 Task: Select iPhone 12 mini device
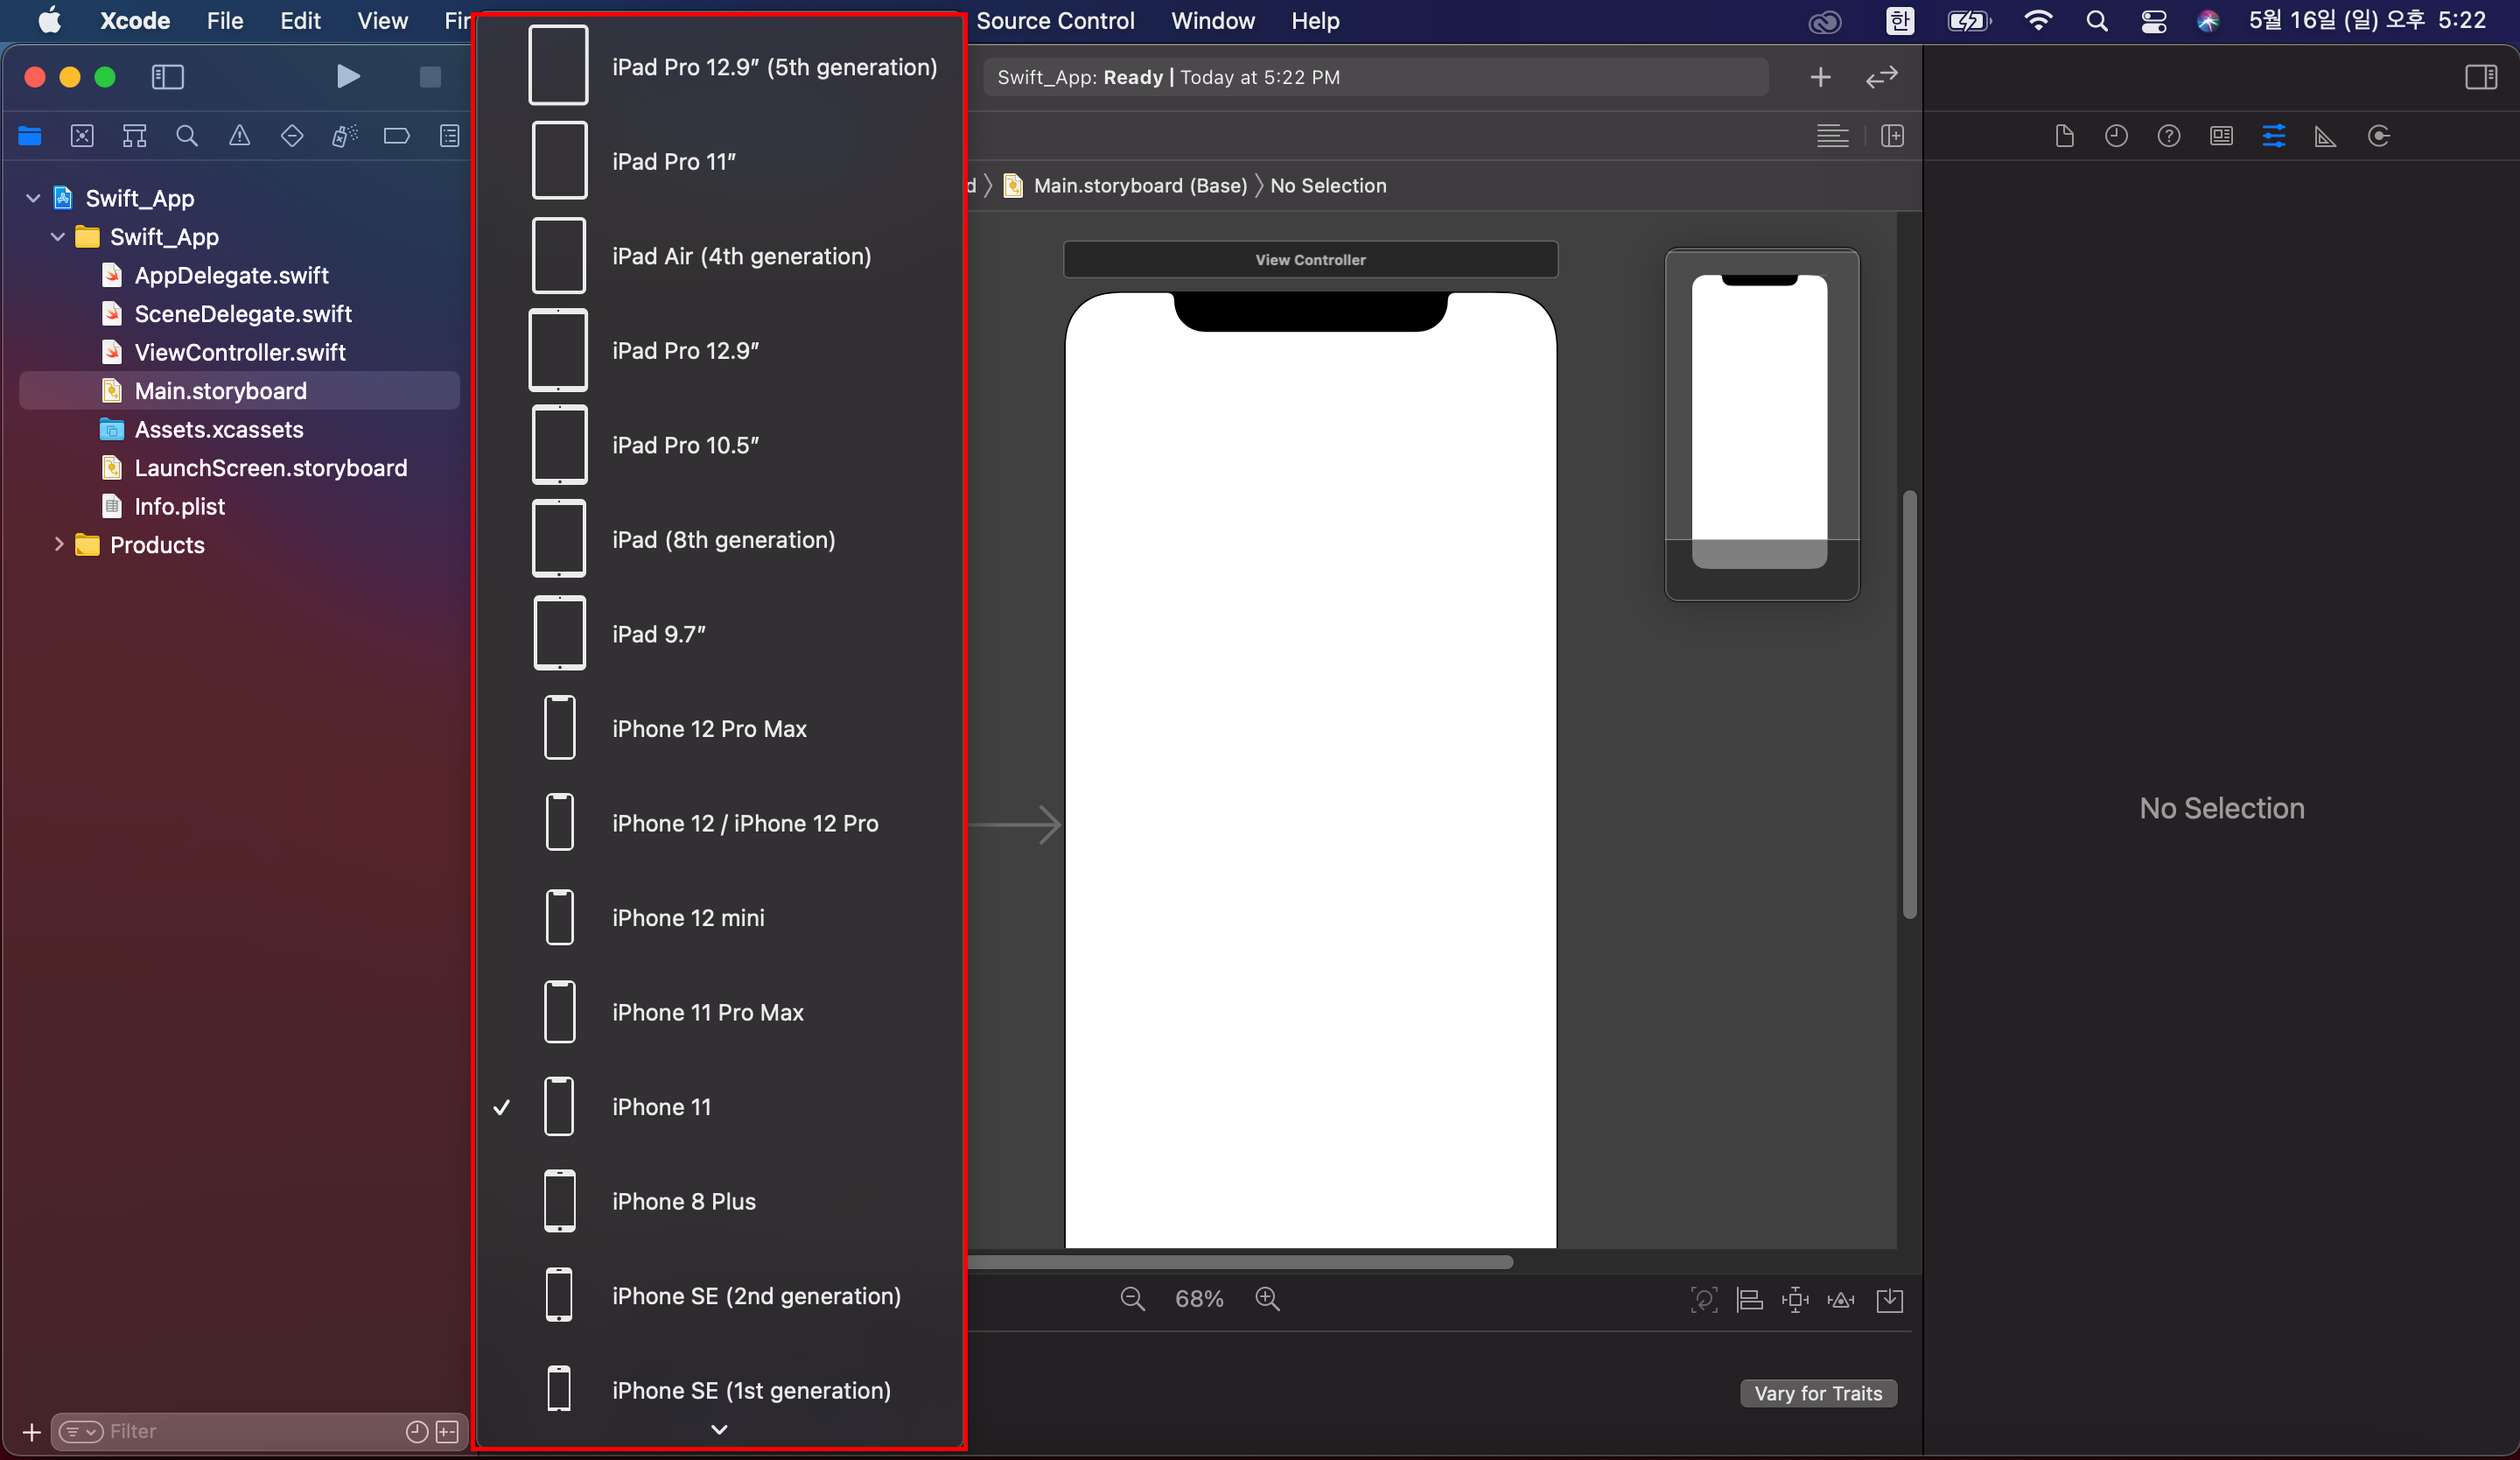688,918
